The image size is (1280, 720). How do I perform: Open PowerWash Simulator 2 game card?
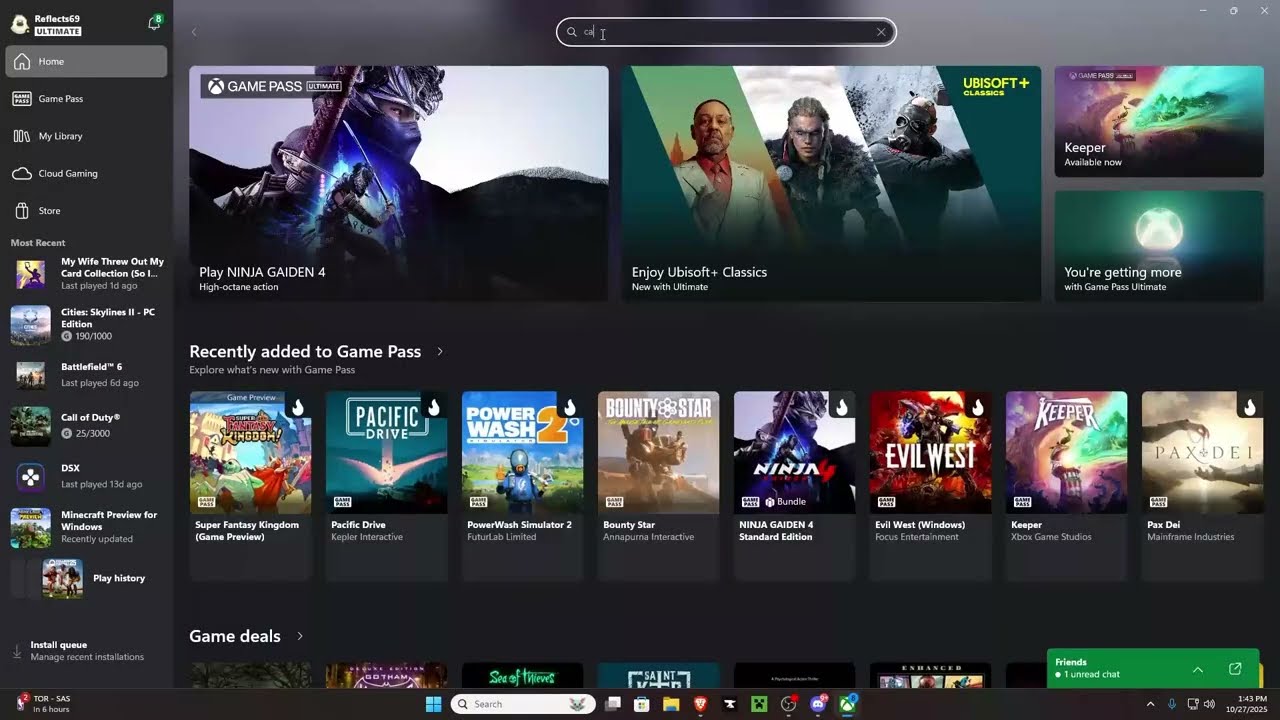pos(523,485)
